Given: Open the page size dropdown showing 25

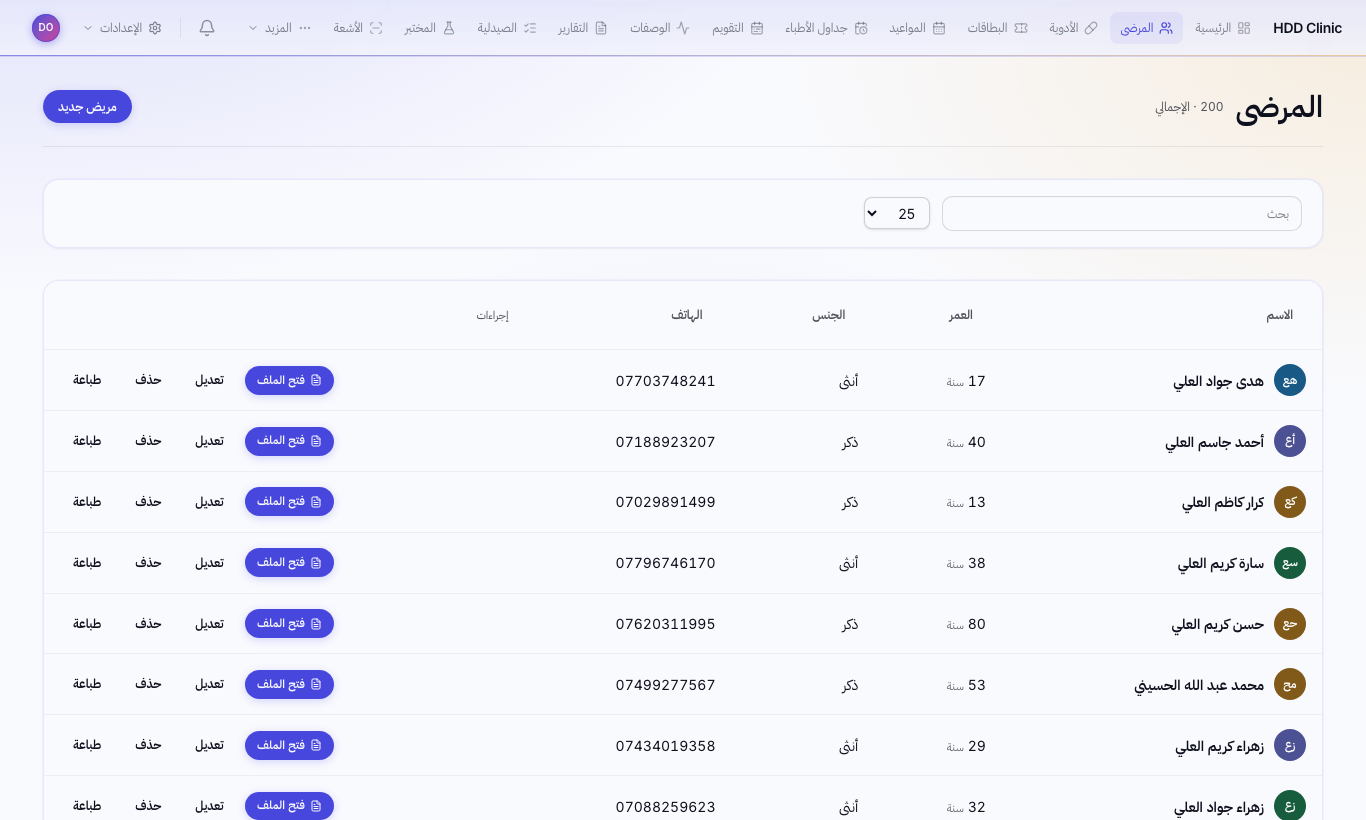Looking at the screenshot, I should (897, 213).
